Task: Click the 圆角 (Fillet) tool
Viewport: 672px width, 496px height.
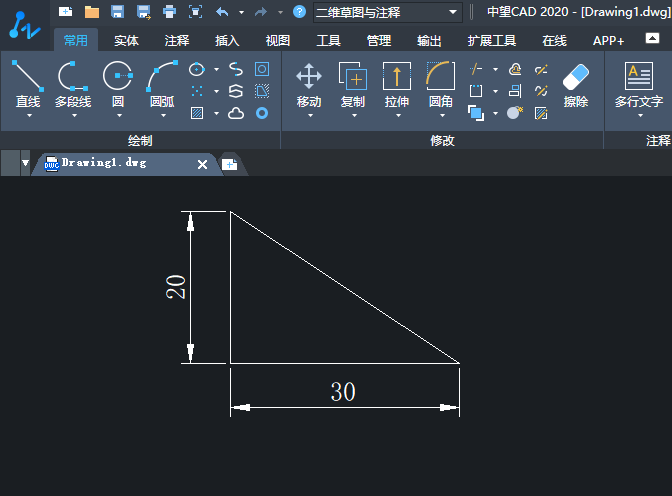Action: [441, 77]
